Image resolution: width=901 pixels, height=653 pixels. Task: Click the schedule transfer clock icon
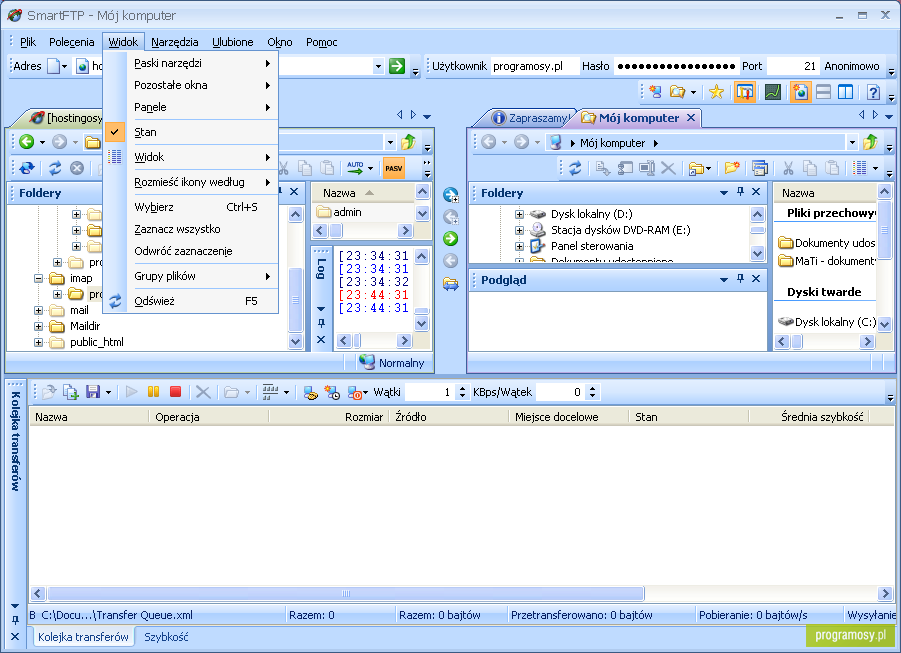tap(332, 392)
